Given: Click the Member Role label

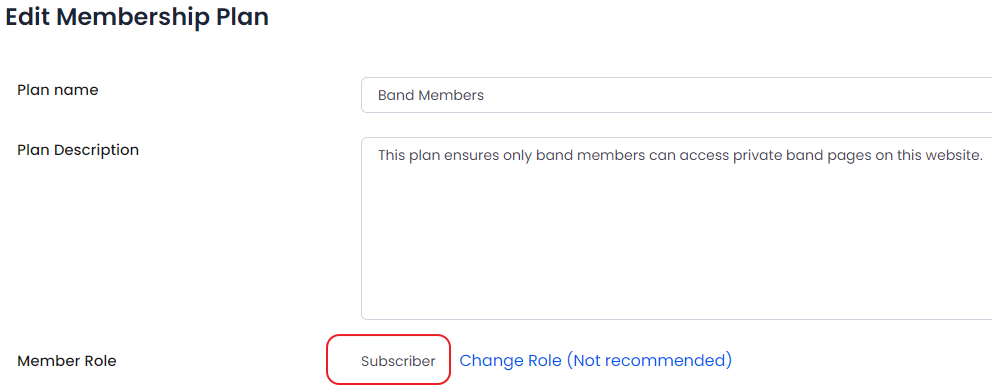Looking at the screenshot, I should pyautogui.click(x=66, y=362).
